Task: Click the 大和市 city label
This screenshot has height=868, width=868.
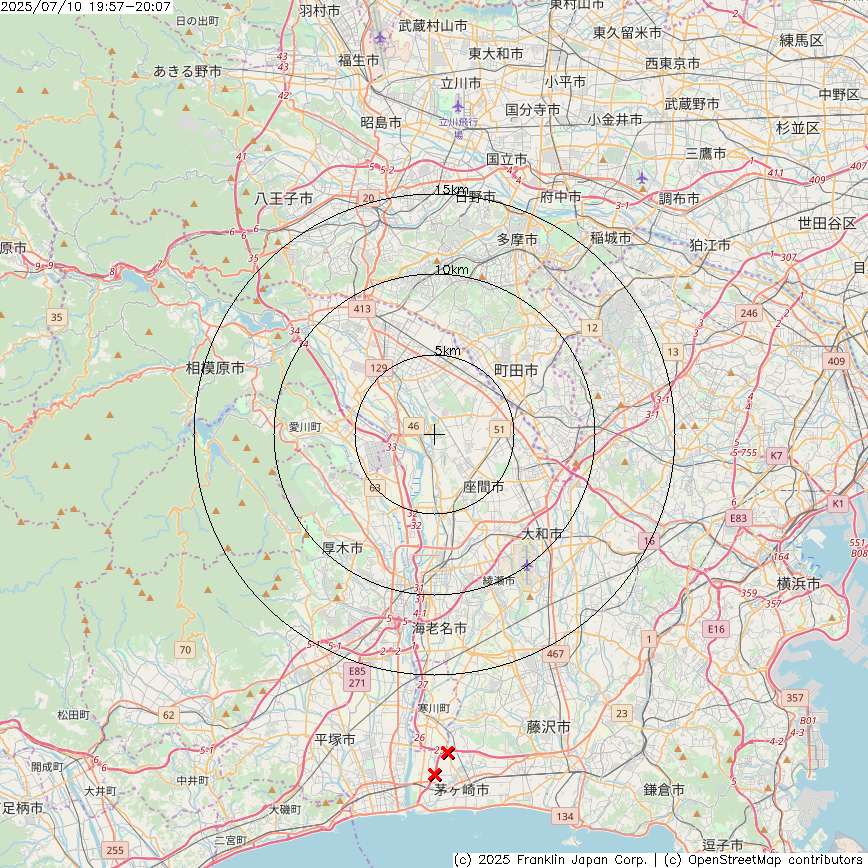Action: [542, 534]
